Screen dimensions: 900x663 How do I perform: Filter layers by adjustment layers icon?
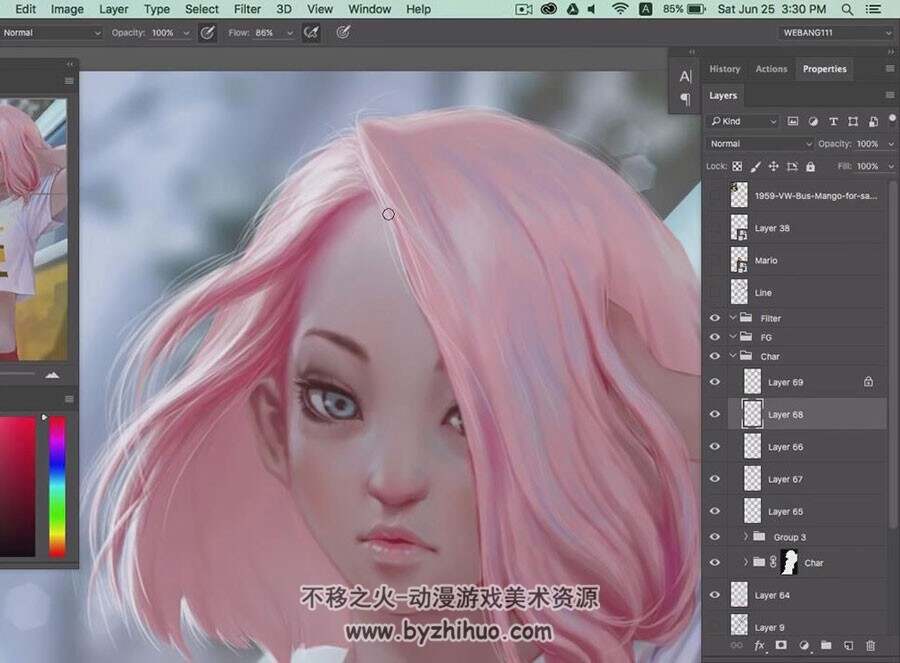coord(813,121)
